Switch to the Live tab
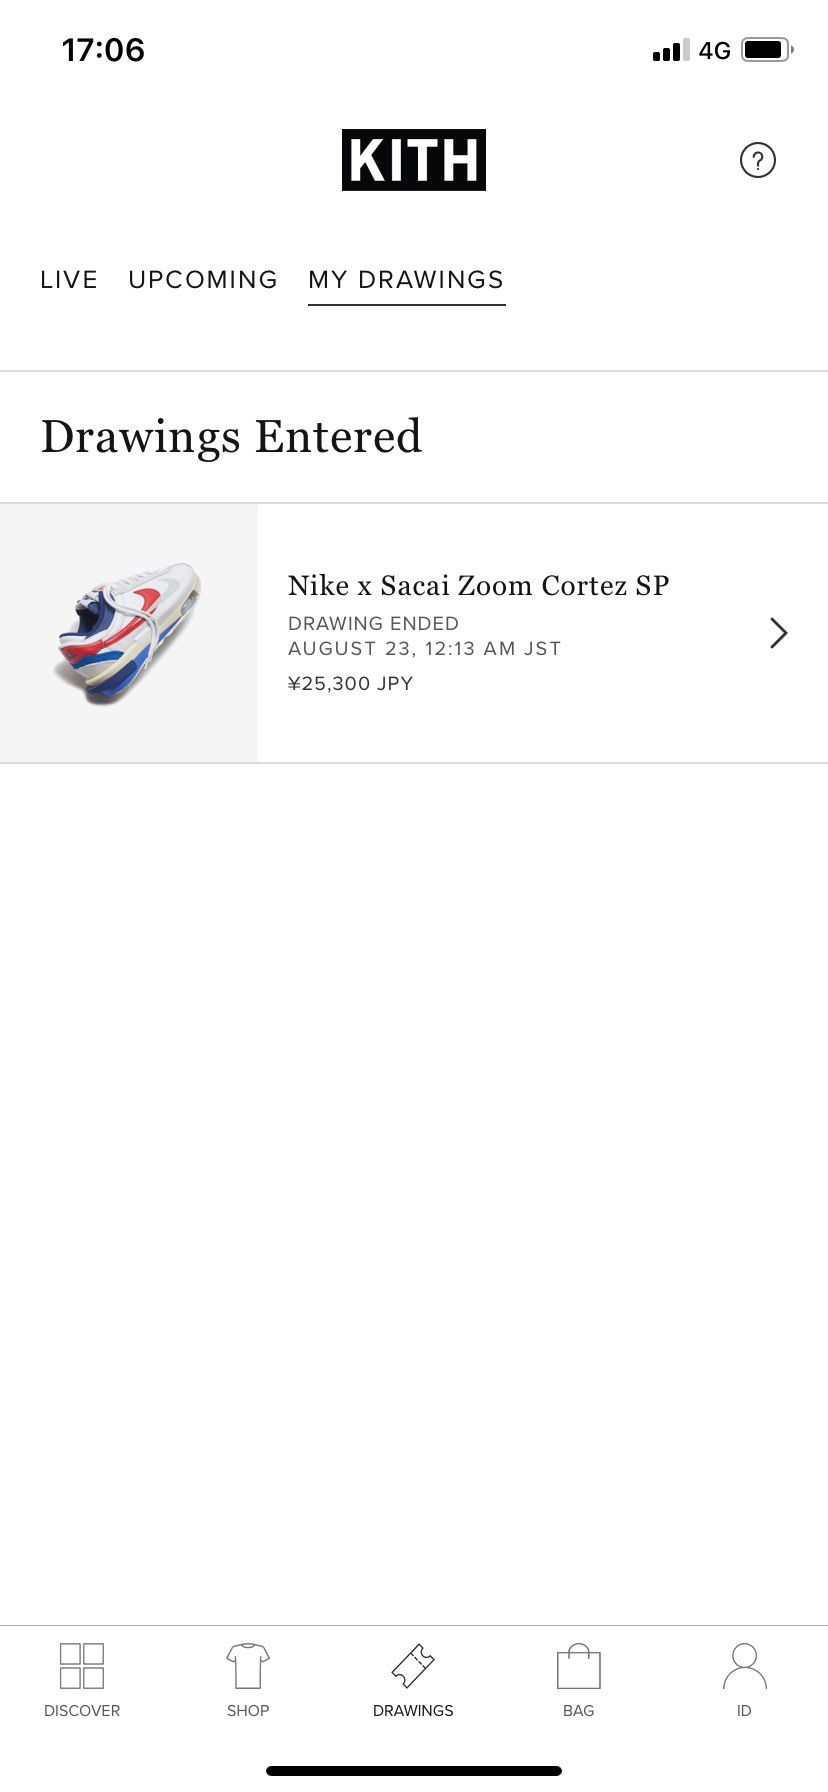 (x=69, y=280)
